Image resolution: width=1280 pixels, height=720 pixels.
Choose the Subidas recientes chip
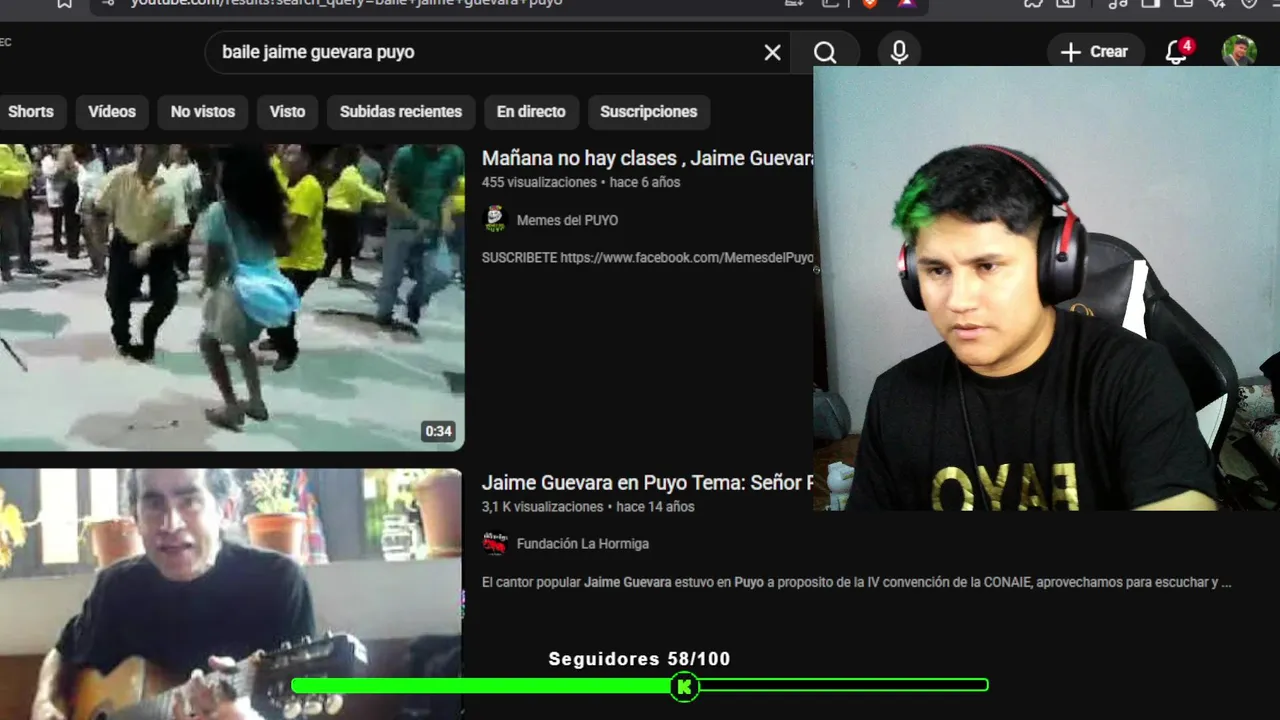point(401,112)
